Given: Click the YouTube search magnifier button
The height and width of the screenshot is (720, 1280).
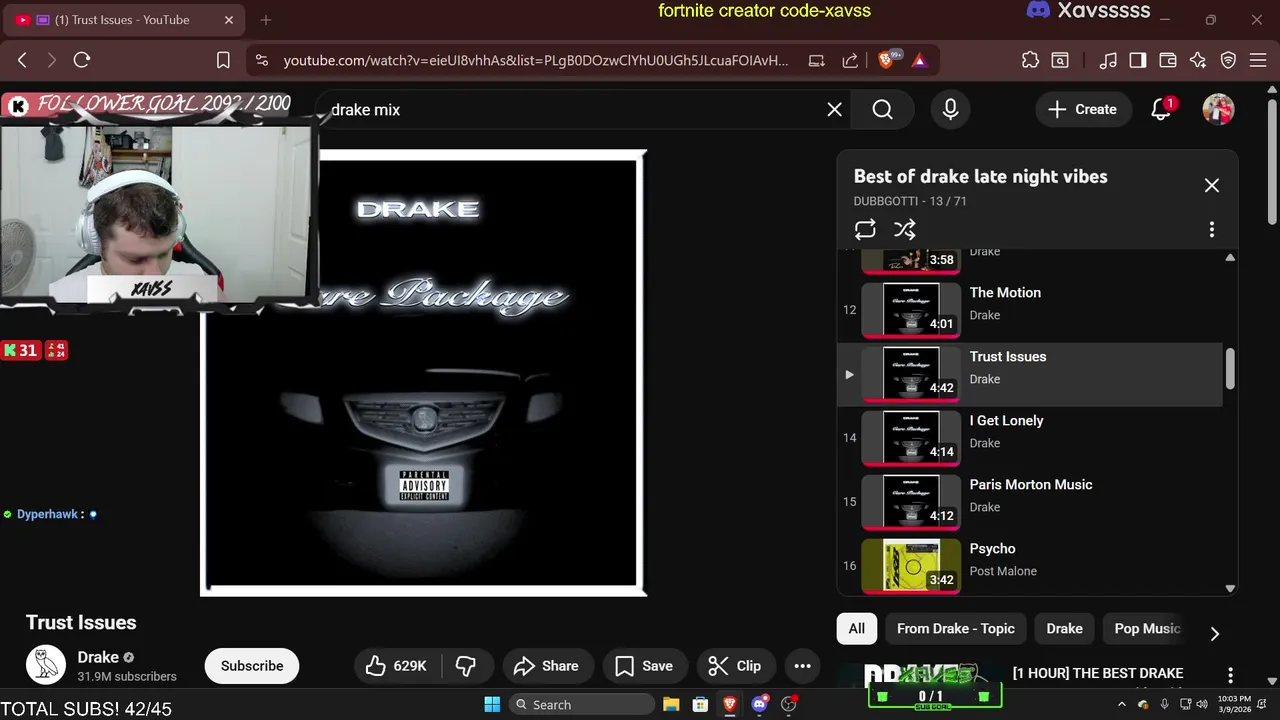Looking at the screenshot, I should [882, 109].
